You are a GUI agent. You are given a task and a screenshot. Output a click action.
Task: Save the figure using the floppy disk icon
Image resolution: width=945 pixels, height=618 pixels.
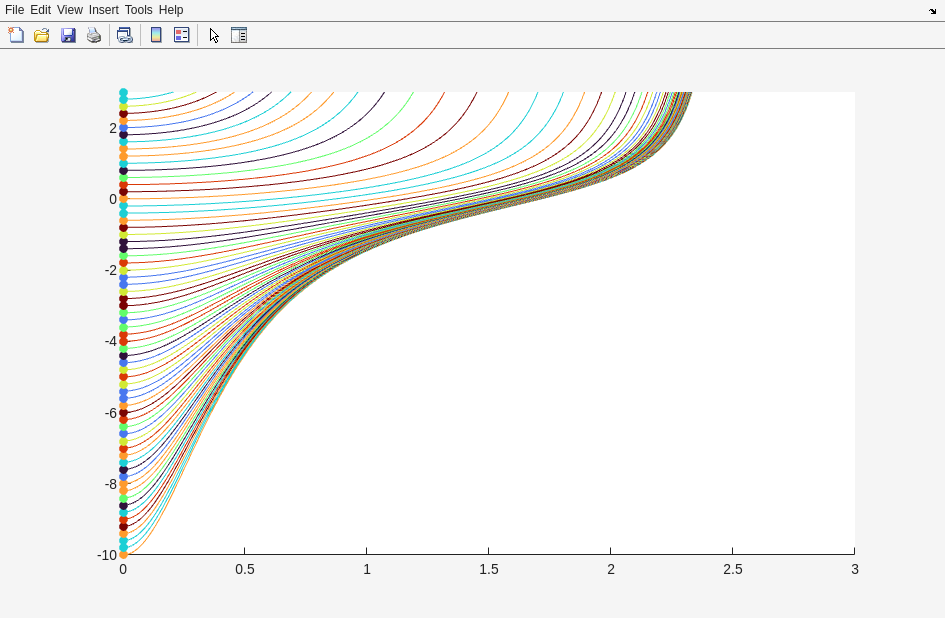(x=68, y=35)
